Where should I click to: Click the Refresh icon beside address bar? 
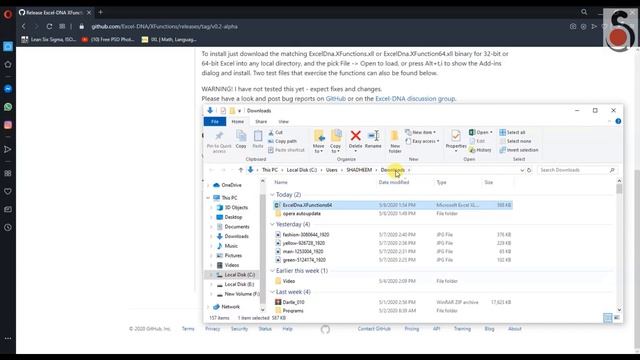coord(529,170)
